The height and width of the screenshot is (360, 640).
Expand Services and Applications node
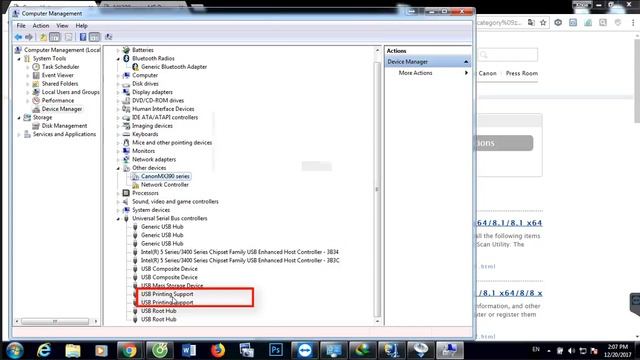point(19,134)
